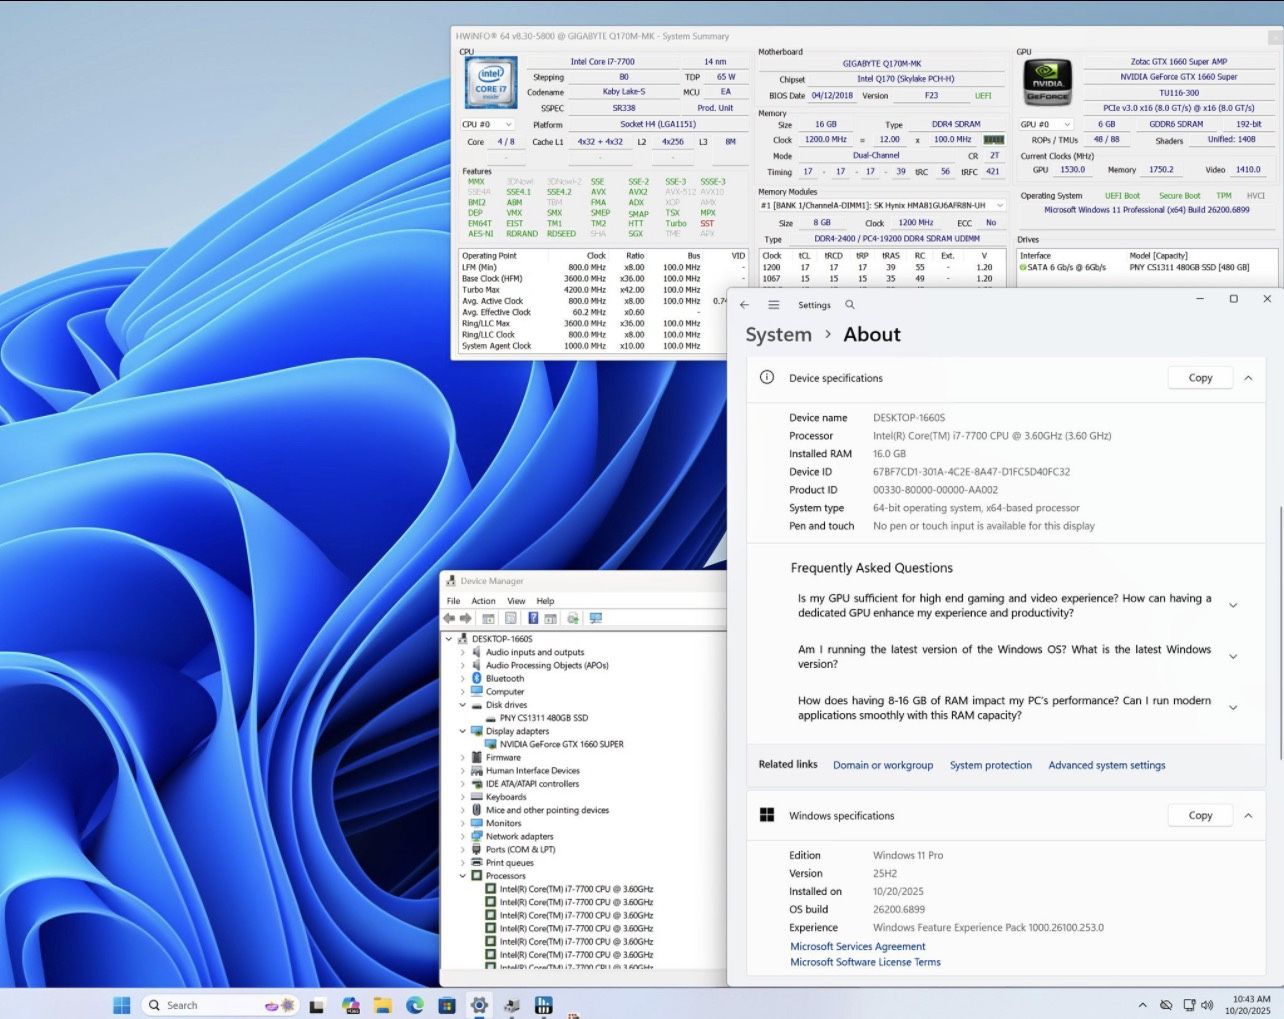Image resolution: width=1284 pixels, height=1019 pixels.
Task: Collapse the Device specifications section chevron
Action: (x=1248, y=378)
